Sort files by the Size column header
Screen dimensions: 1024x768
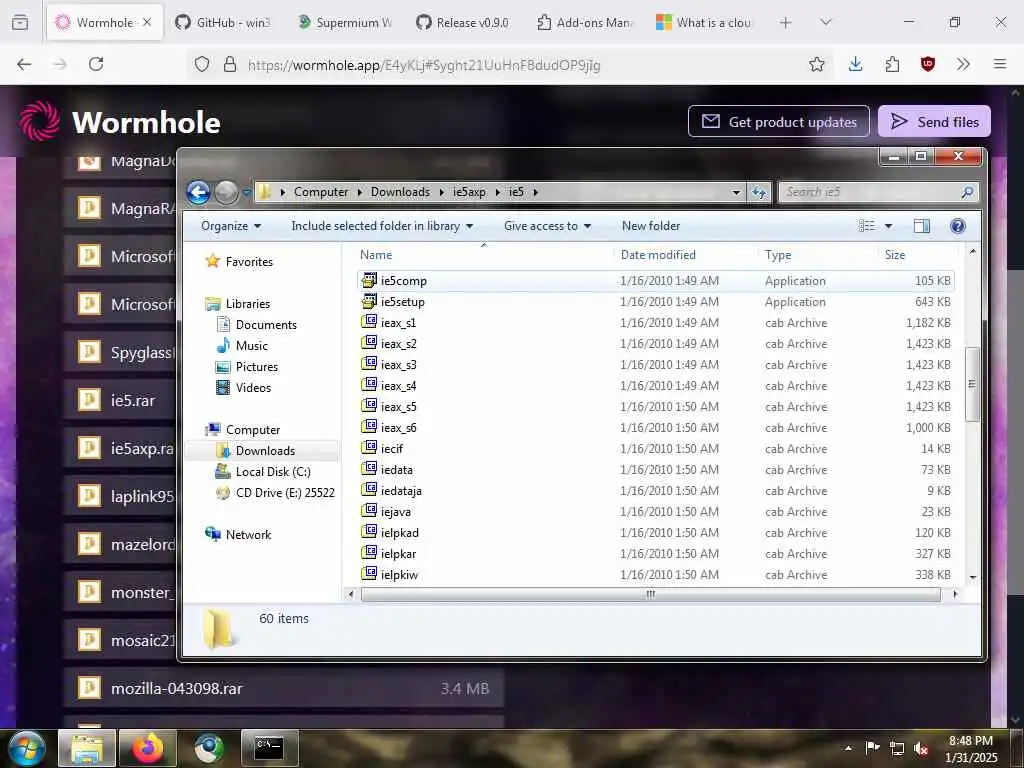(895, 255)
